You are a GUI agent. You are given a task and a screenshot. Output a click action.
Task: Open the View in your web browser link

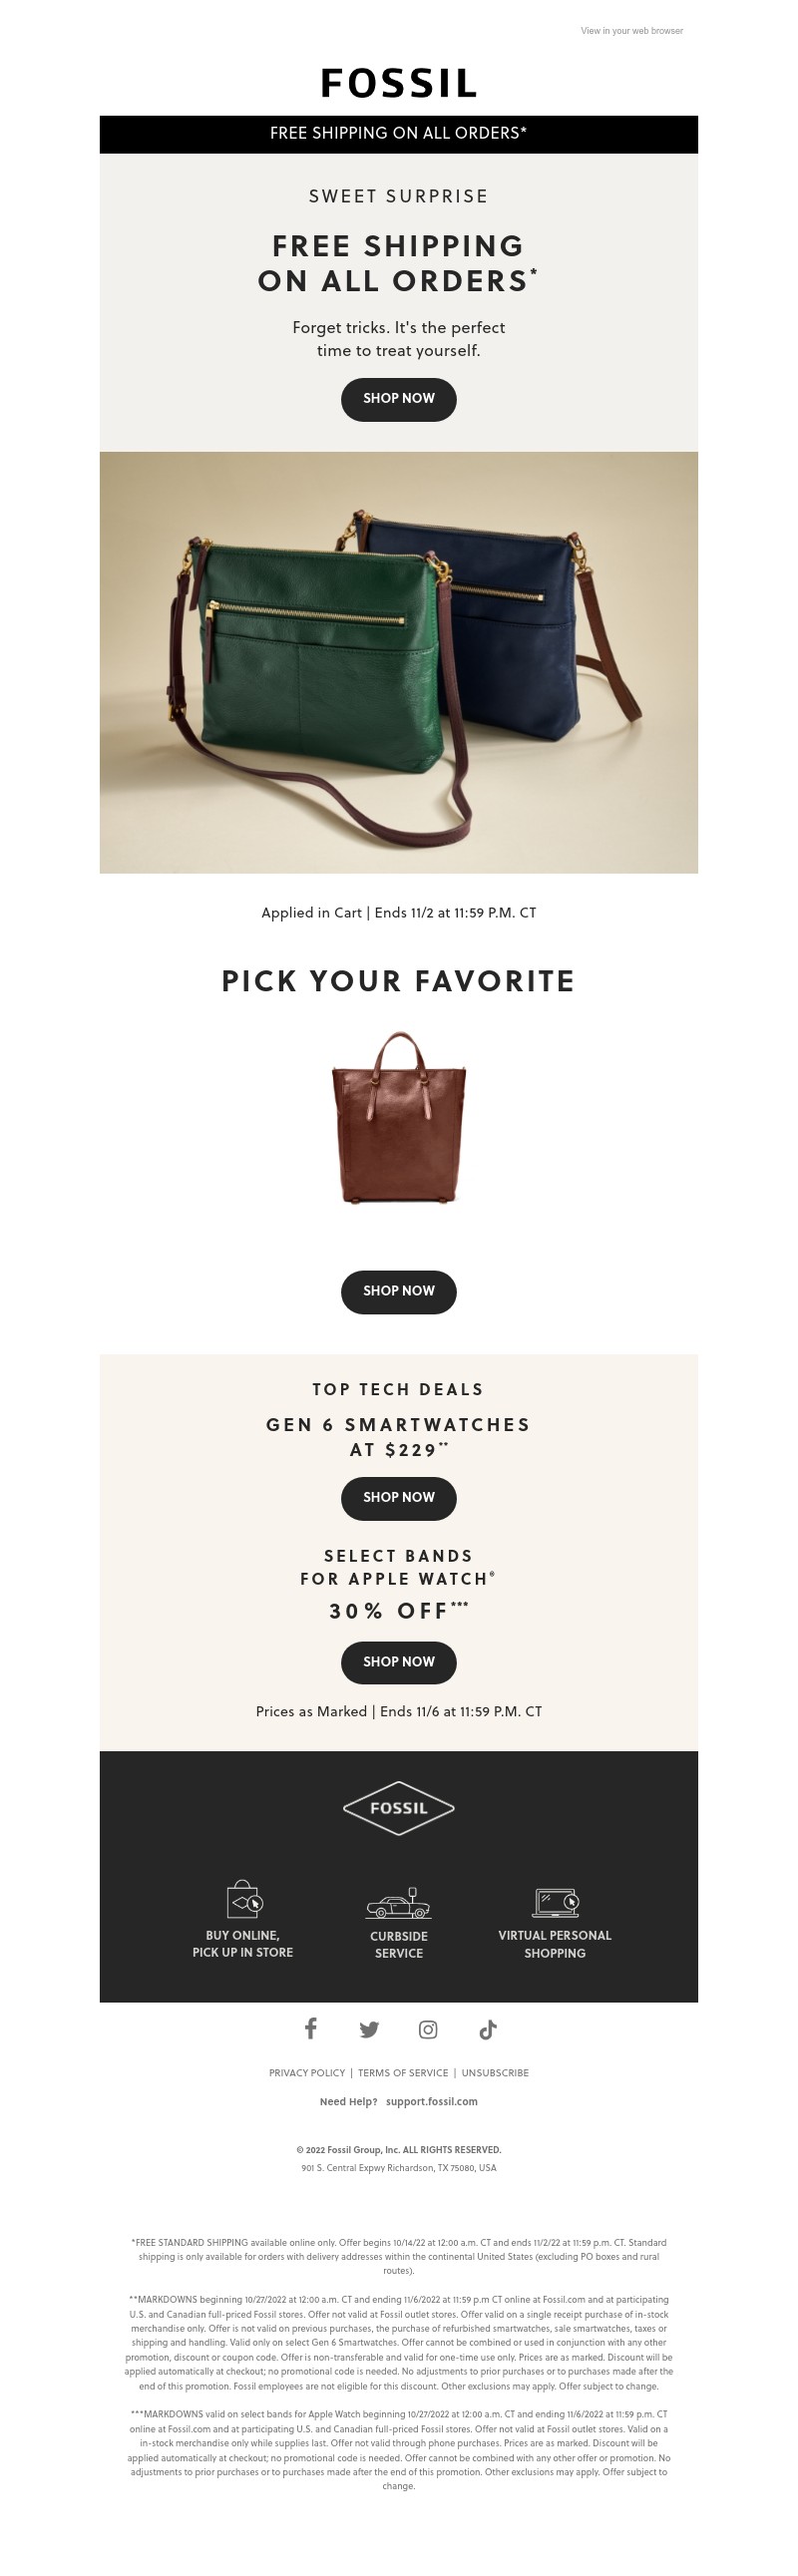pyautogui.click(x=632, y=31)
